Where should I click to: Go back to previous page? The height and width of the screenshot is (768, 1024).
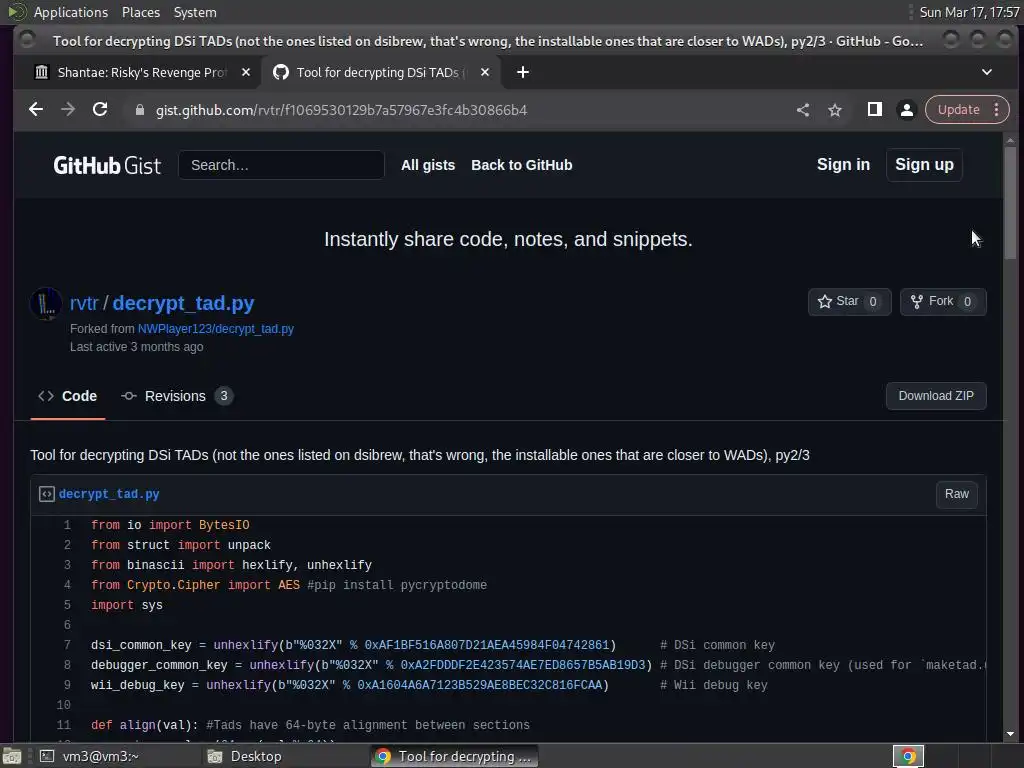(36, 110)
